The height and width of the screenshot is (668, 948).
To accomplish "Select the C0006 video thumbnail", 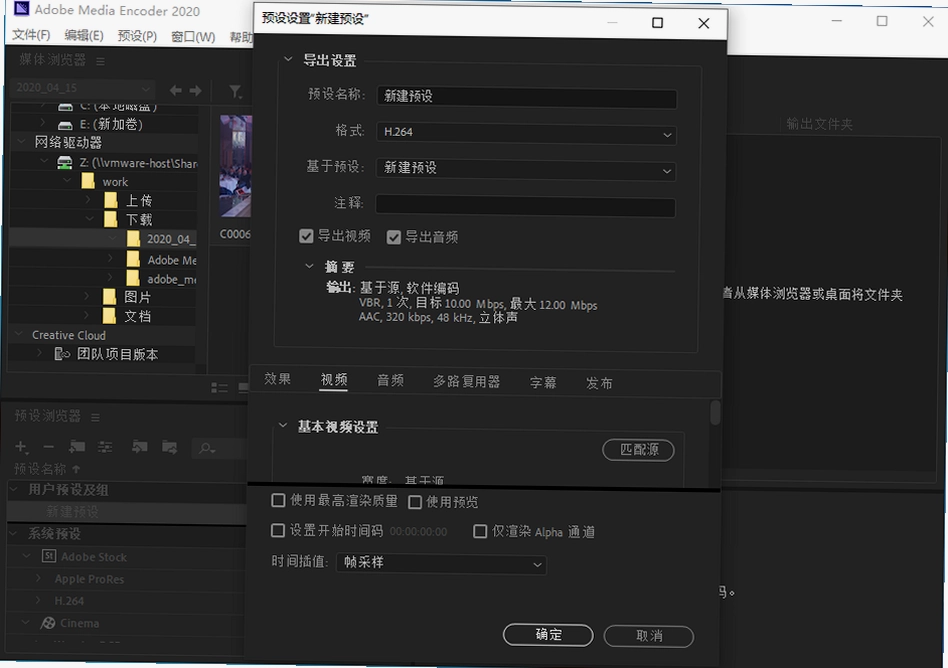I will click(x=236, y=166).
